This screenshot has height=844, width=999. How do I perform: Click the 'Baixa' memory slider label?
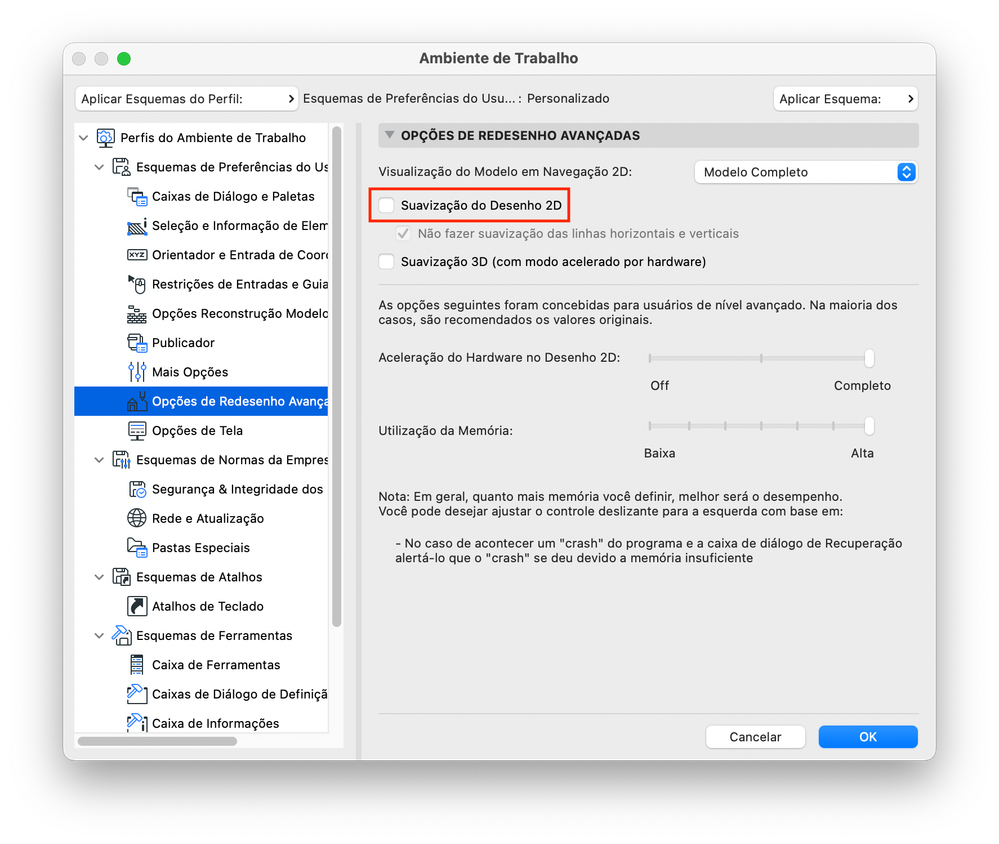click(x=659, y=453)
